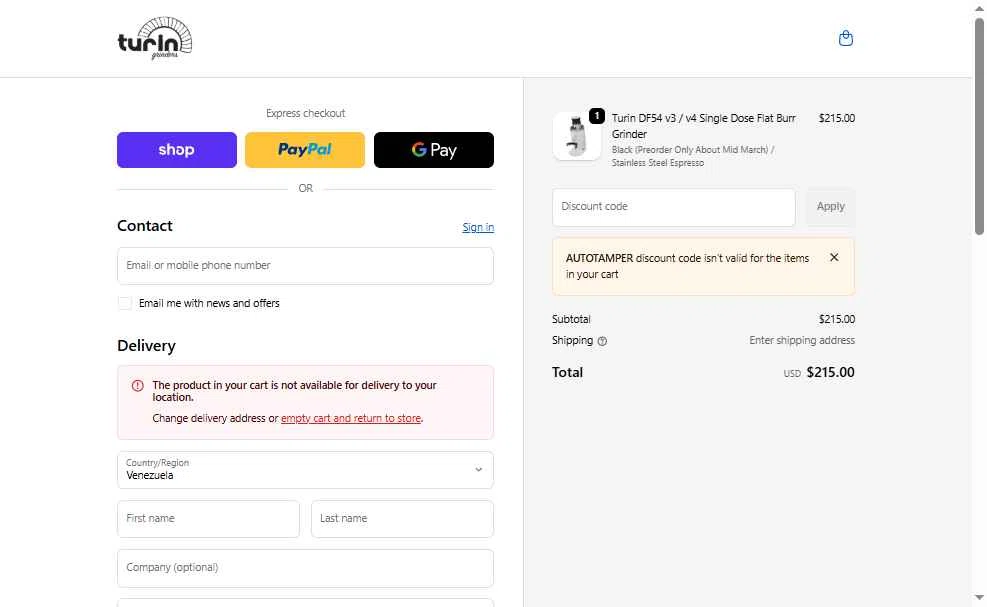Open the shopping bag cart icon
The height and width of the screenshot is (607, 987).
coord(845,38)
